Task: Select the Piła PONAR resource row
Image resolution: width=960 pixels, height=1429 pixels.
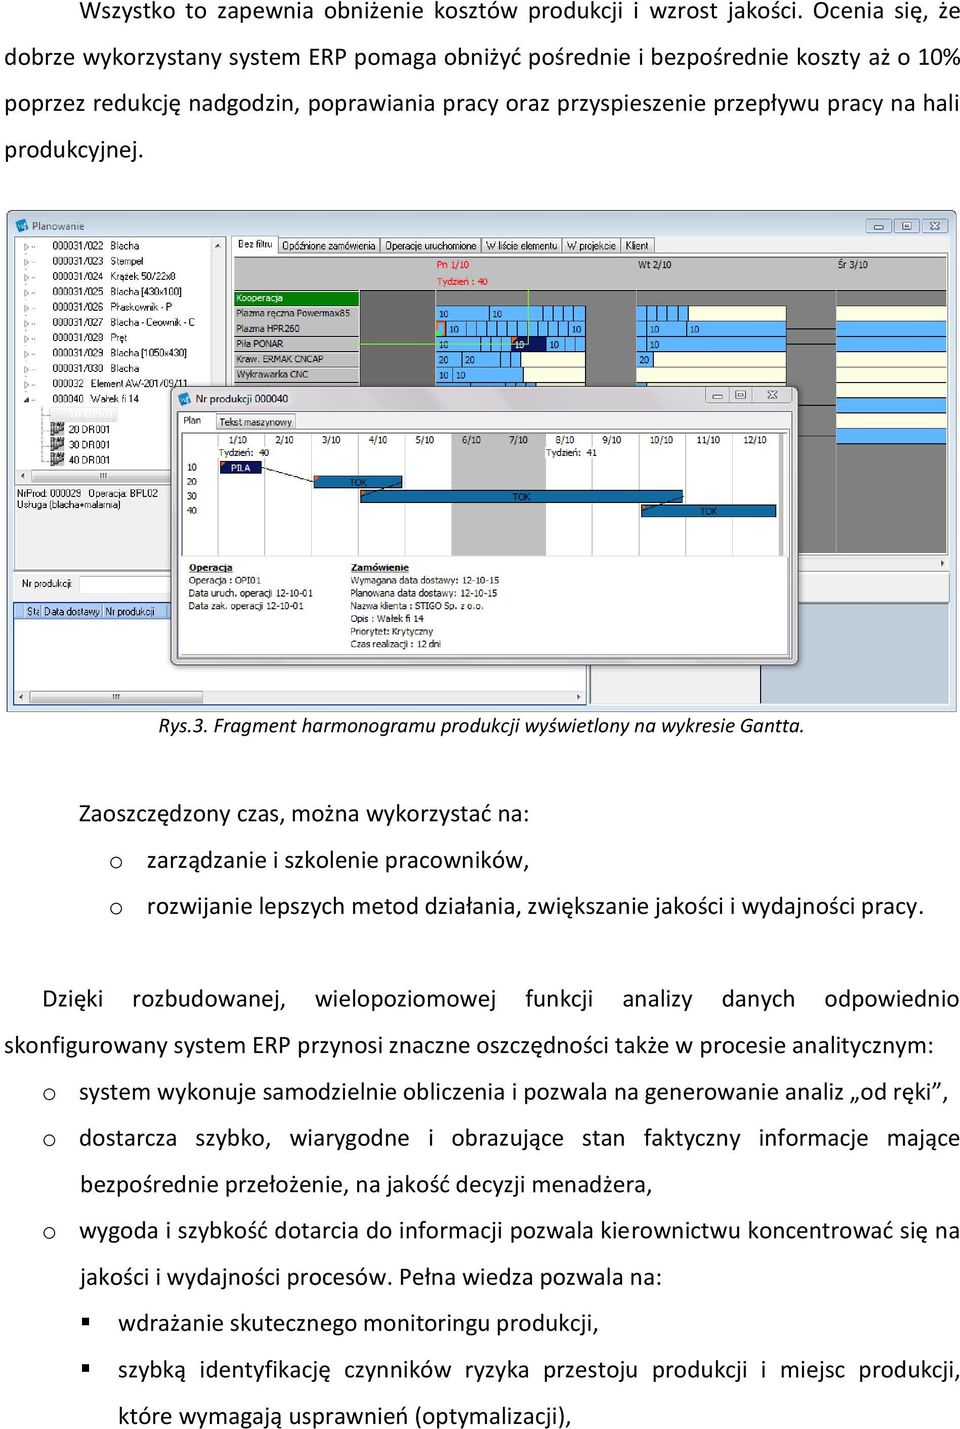Action: tap(295, 344)
